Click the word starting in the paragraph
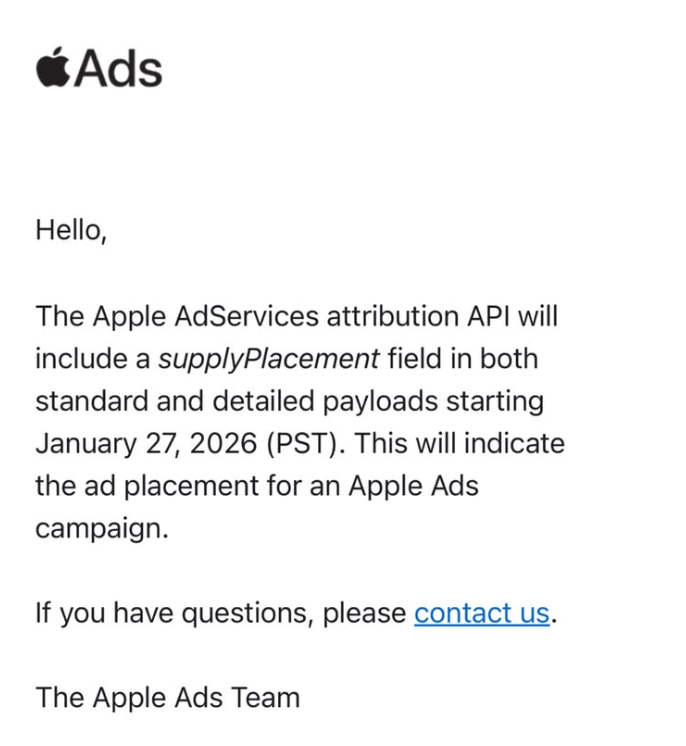 point(498,401)
